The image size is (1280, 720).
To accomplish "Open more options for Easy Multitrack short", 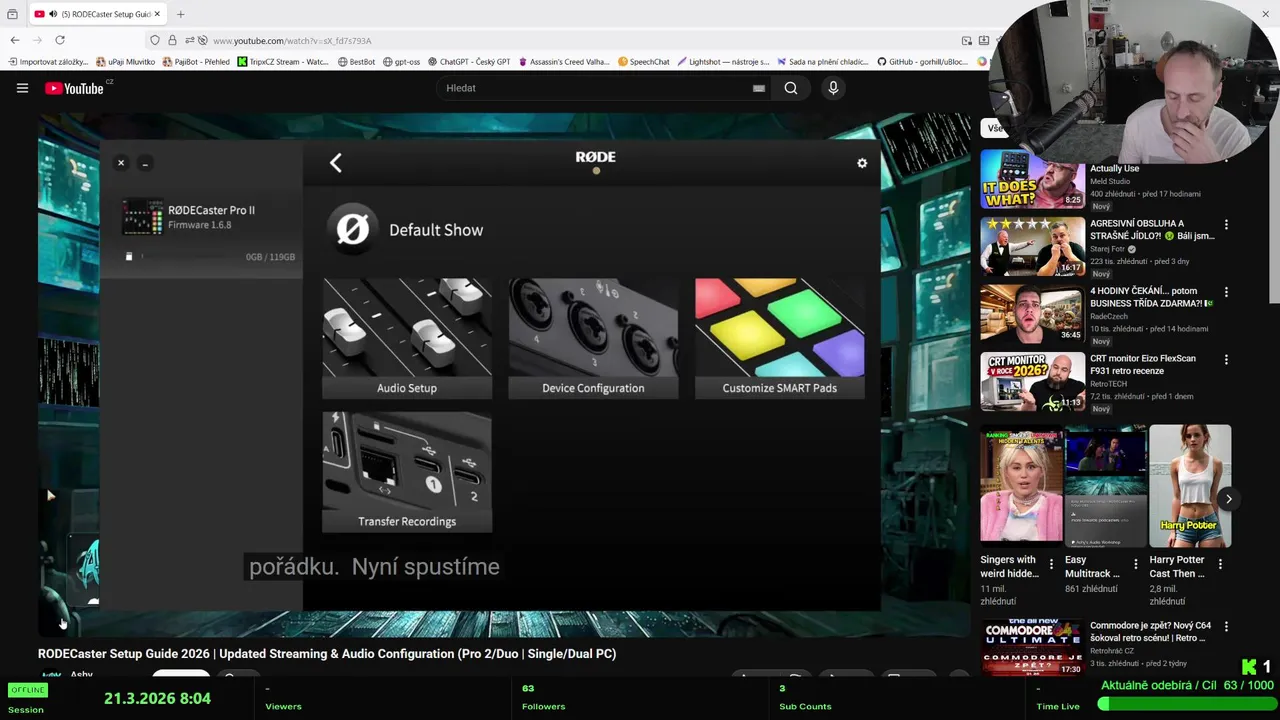I will click(x=1135, y=564).
